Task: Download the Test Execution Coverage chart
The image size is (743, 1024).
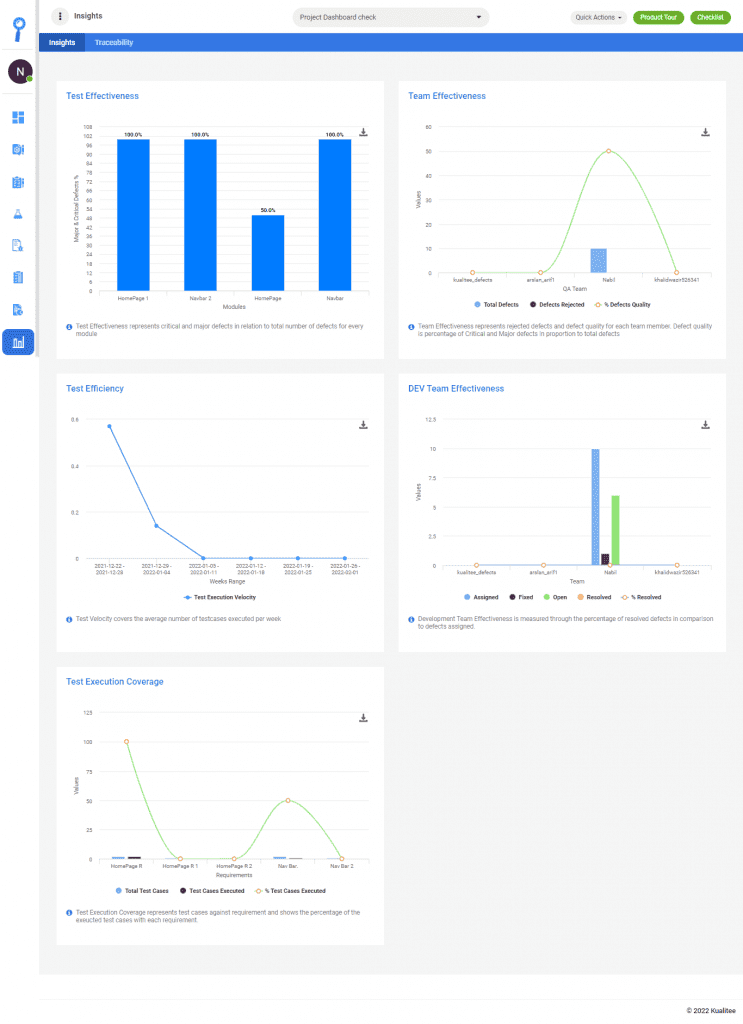Action: pos(364,718)
